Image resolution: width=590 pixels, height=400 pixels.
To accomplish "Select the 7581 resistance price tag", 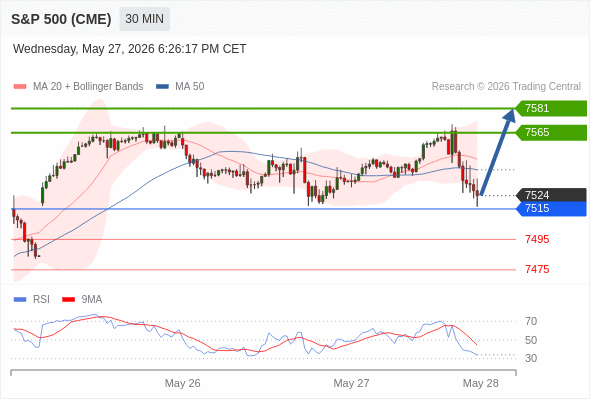I will (551, 108).
